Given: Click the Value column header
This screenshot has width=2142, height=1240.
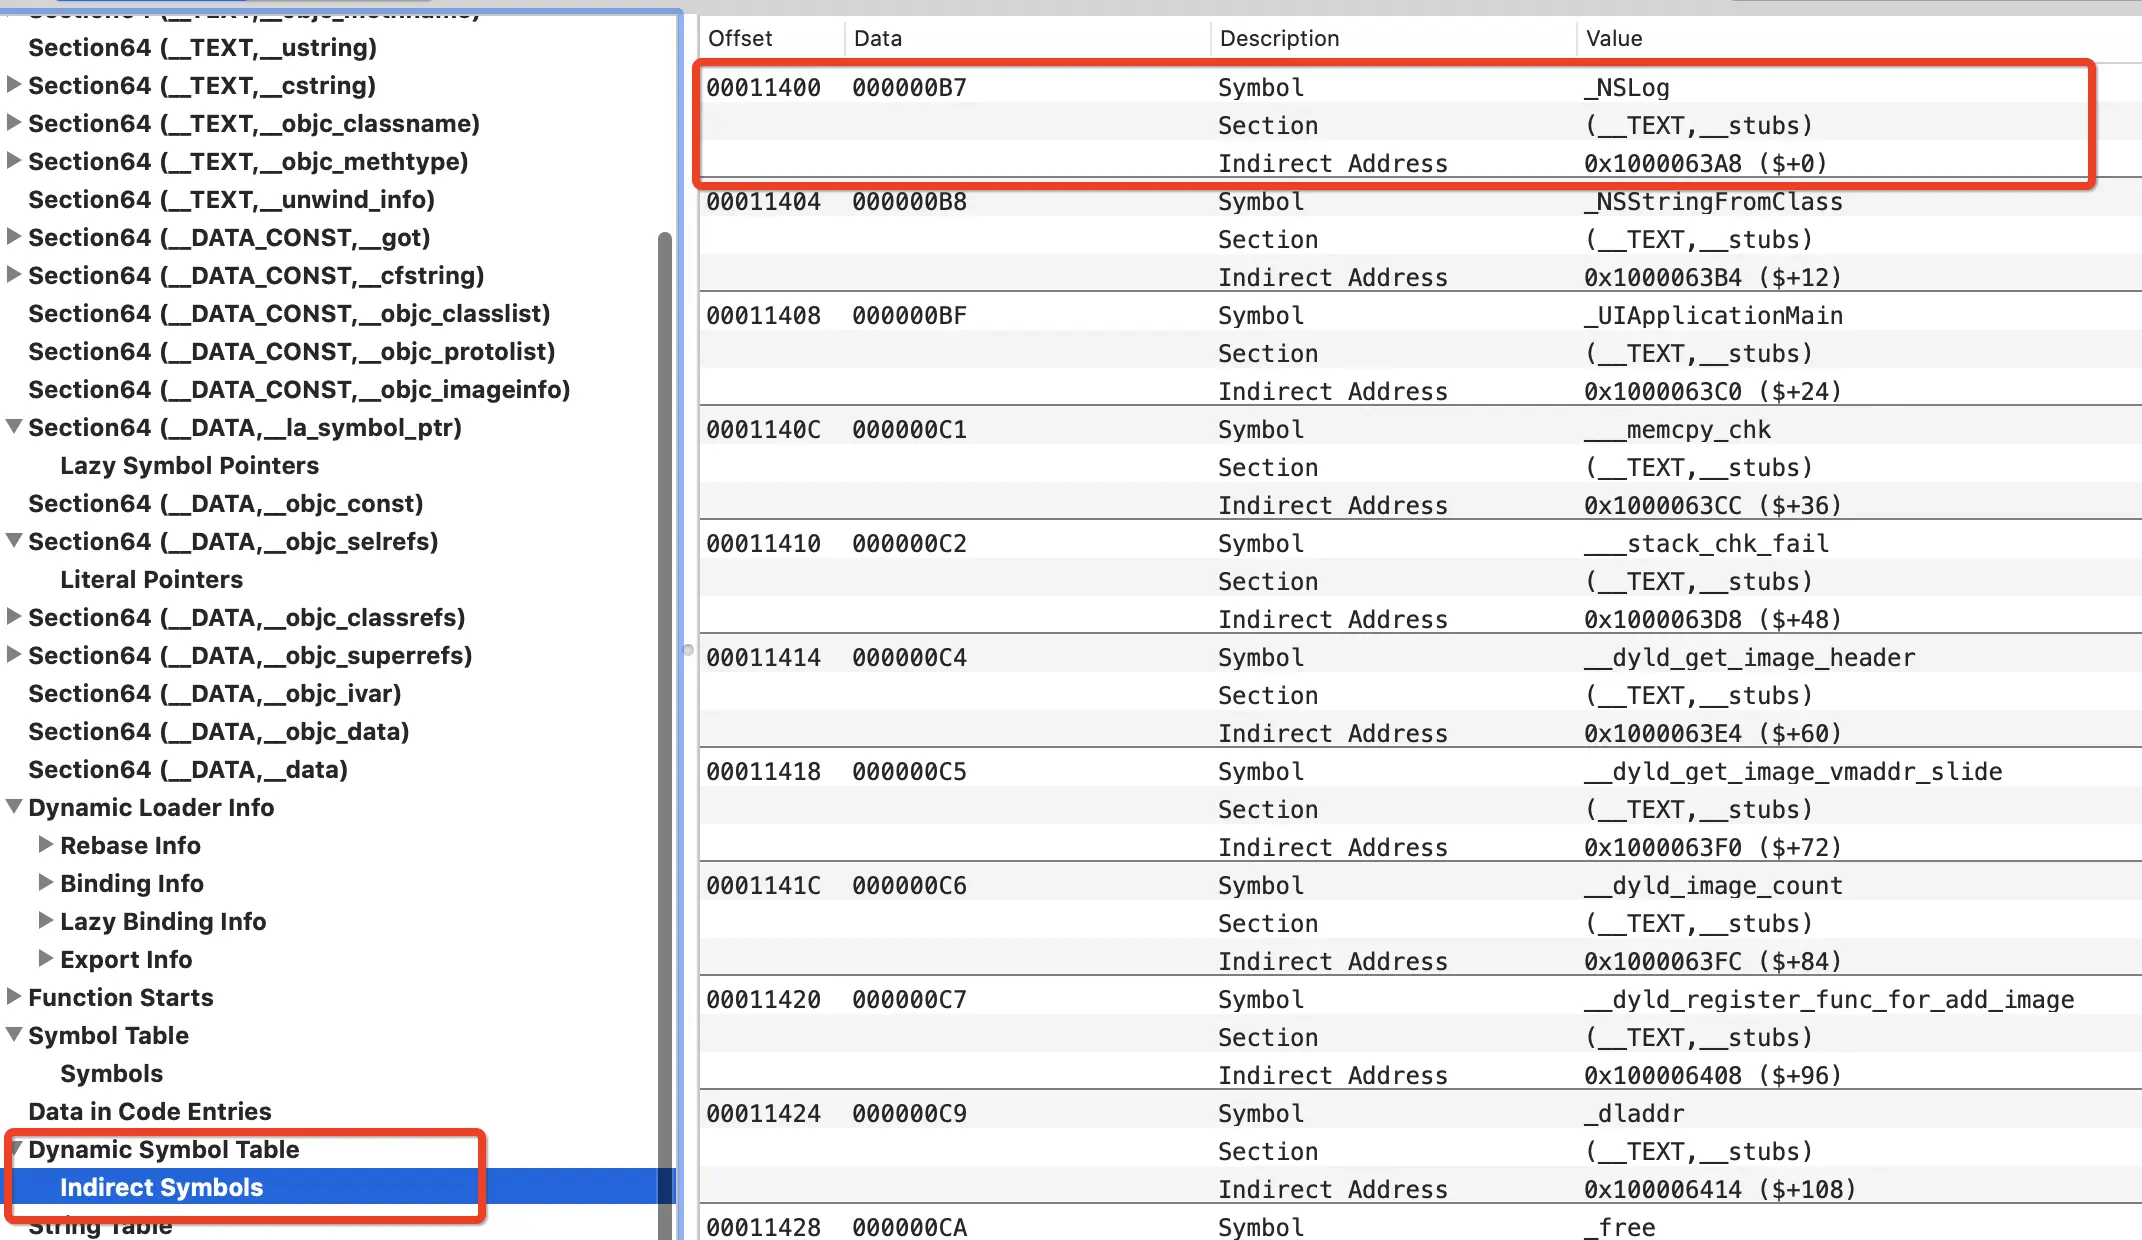Looking at the screenshot, I should pyautogui.click(x=1614, y=38).
